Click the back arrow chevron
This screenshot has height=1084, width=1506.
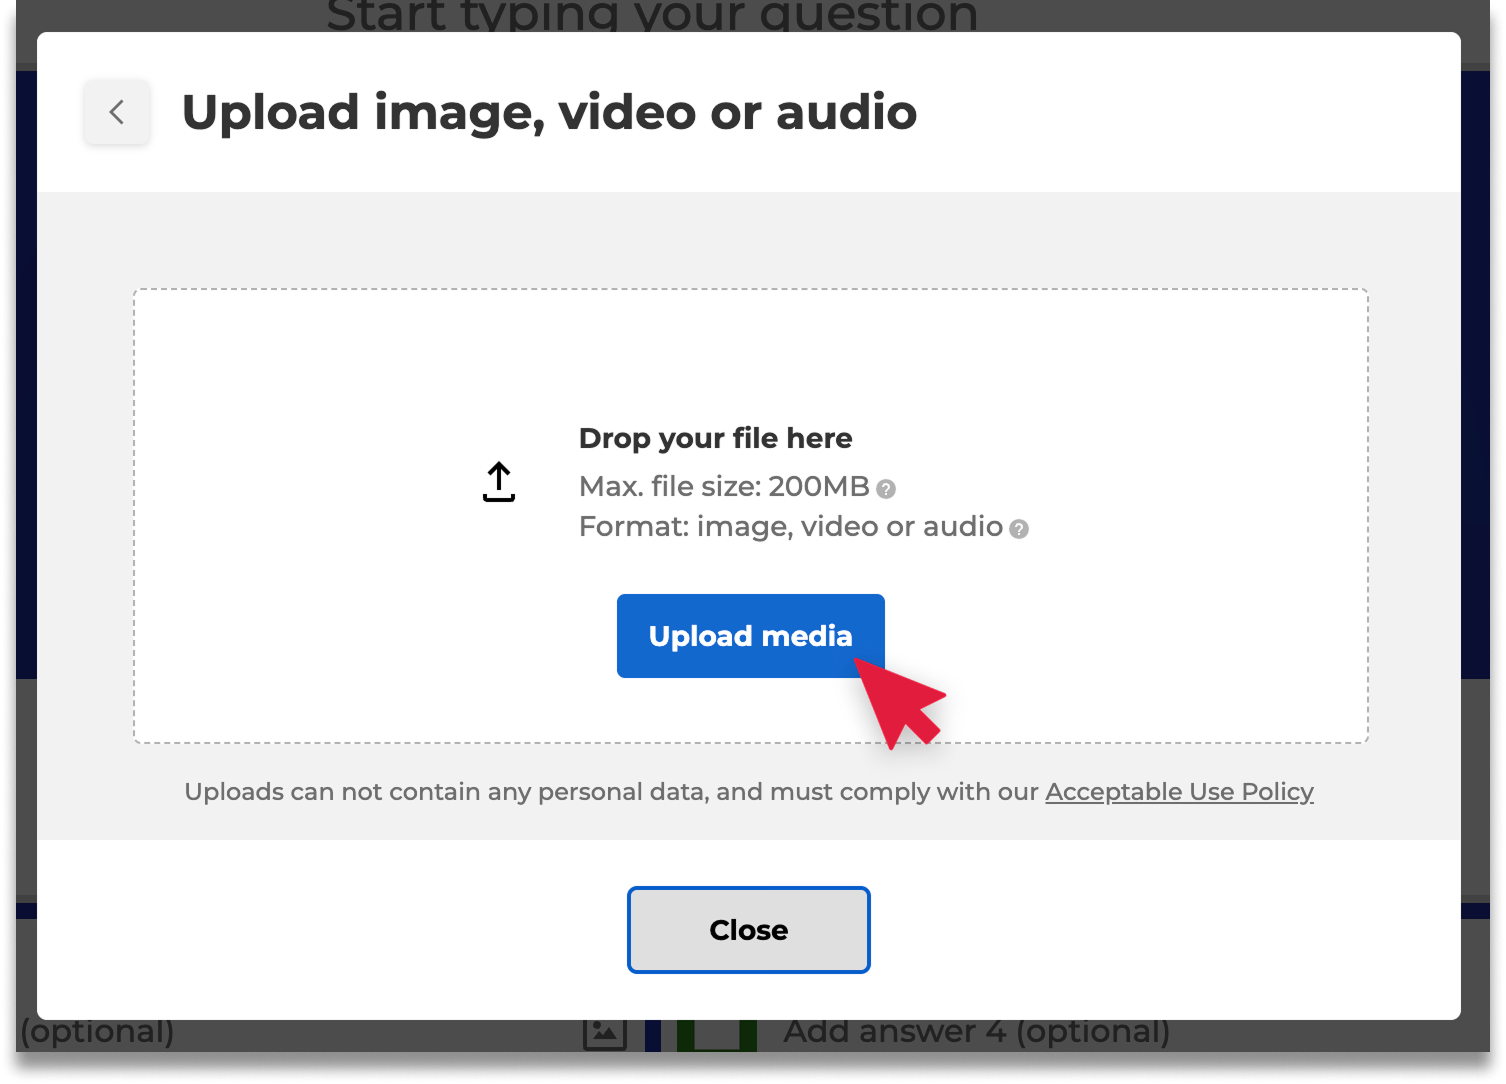116,112
